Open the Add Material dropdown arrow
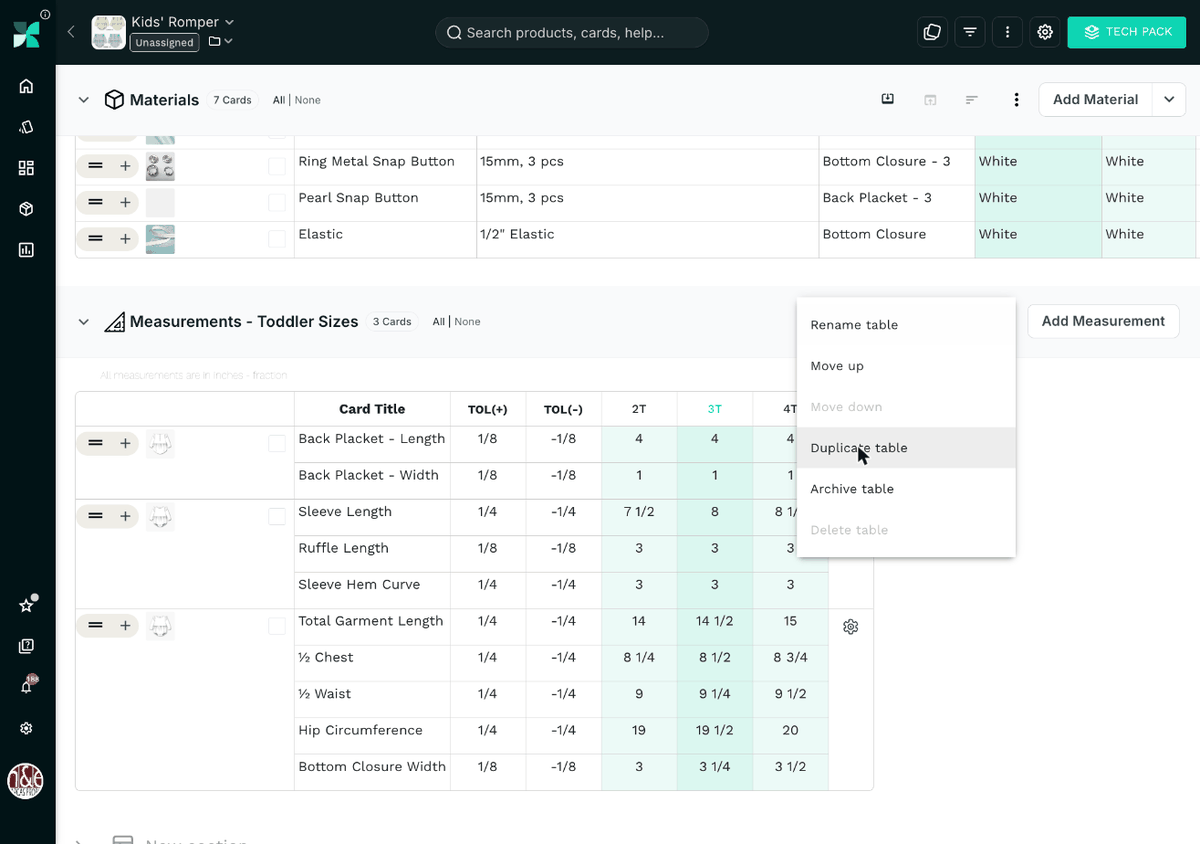The image size is (1200, 844). pyautogui.click(x=1169, y=99)
